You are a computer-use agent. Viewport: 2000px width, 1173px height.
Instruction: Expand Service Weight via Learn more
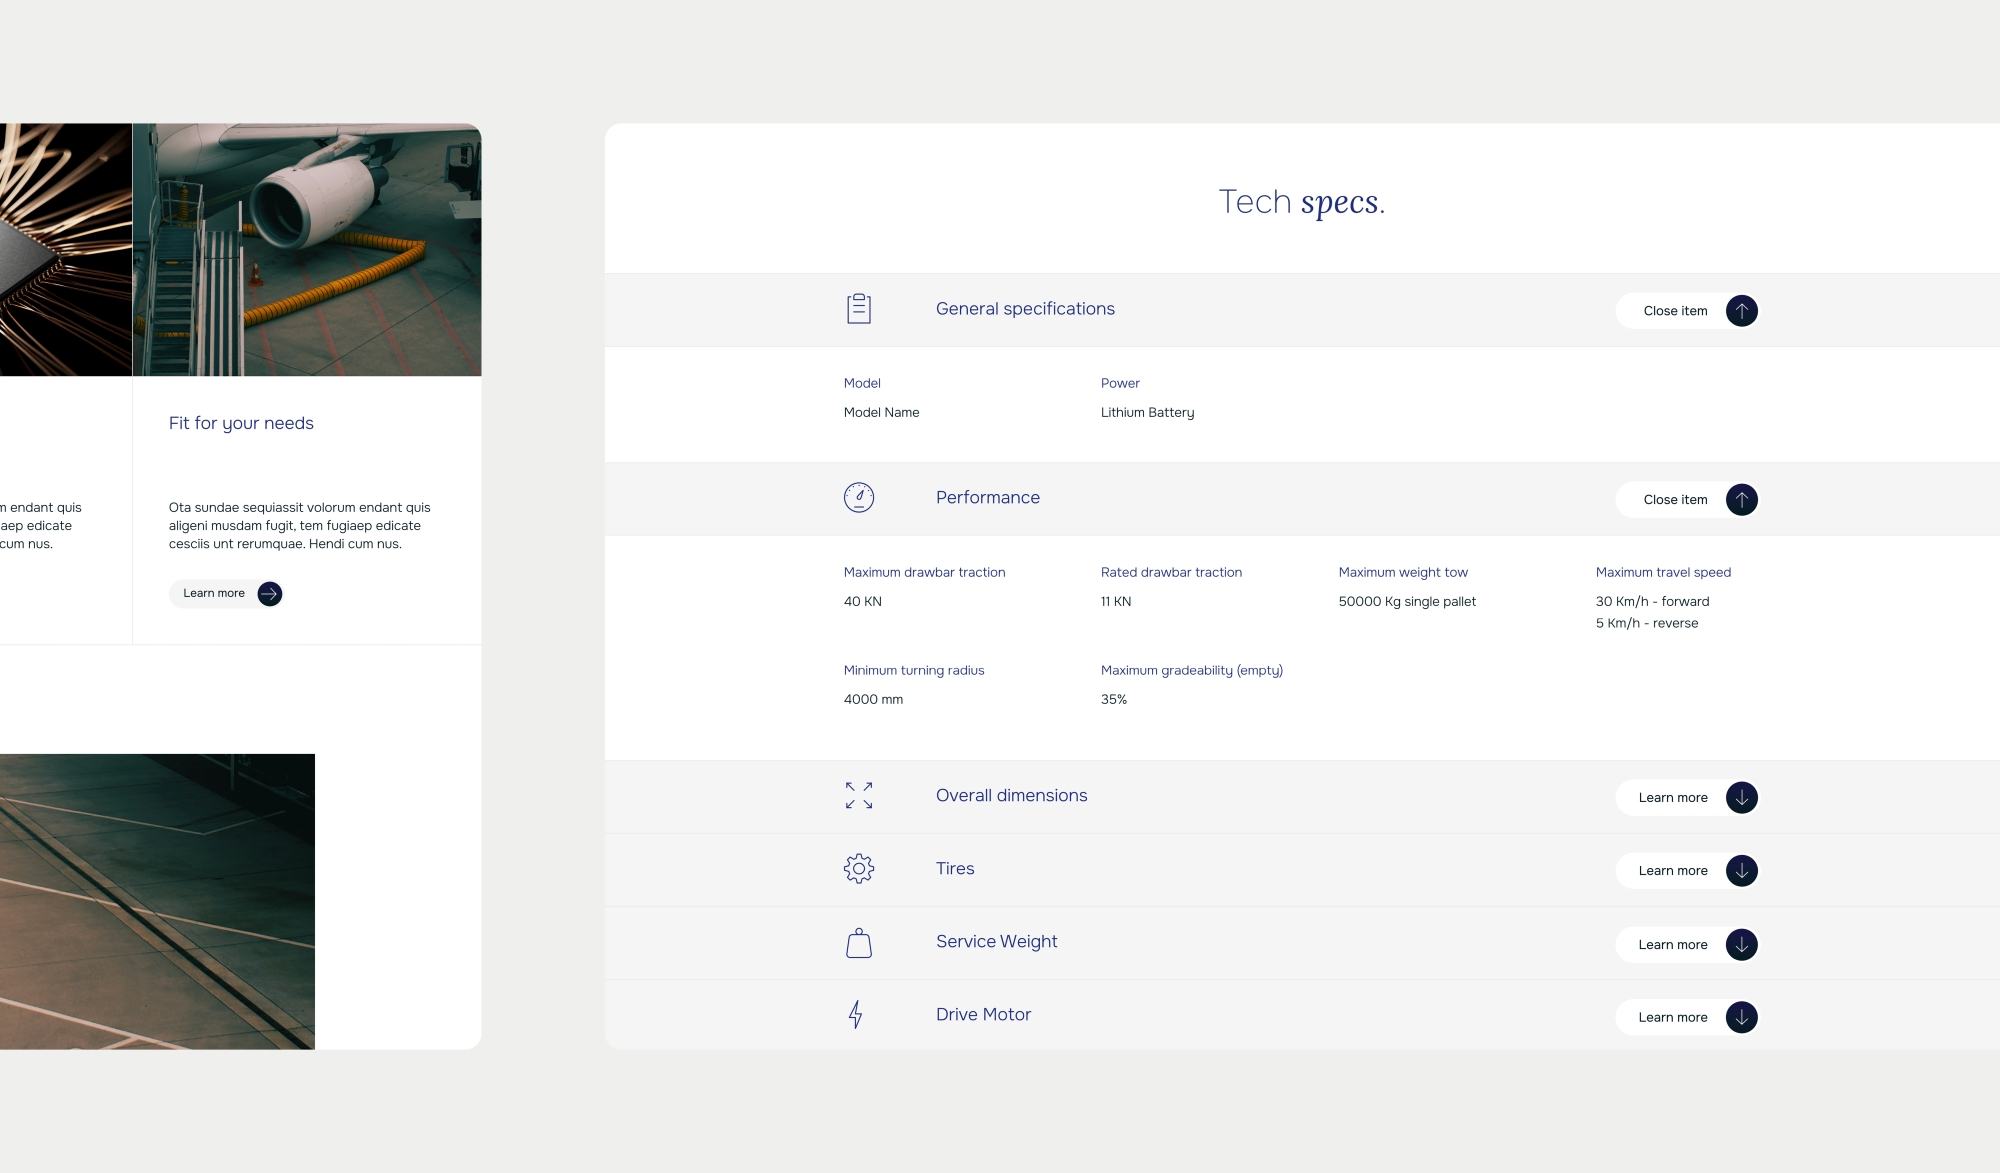[x=1687, y=945]
